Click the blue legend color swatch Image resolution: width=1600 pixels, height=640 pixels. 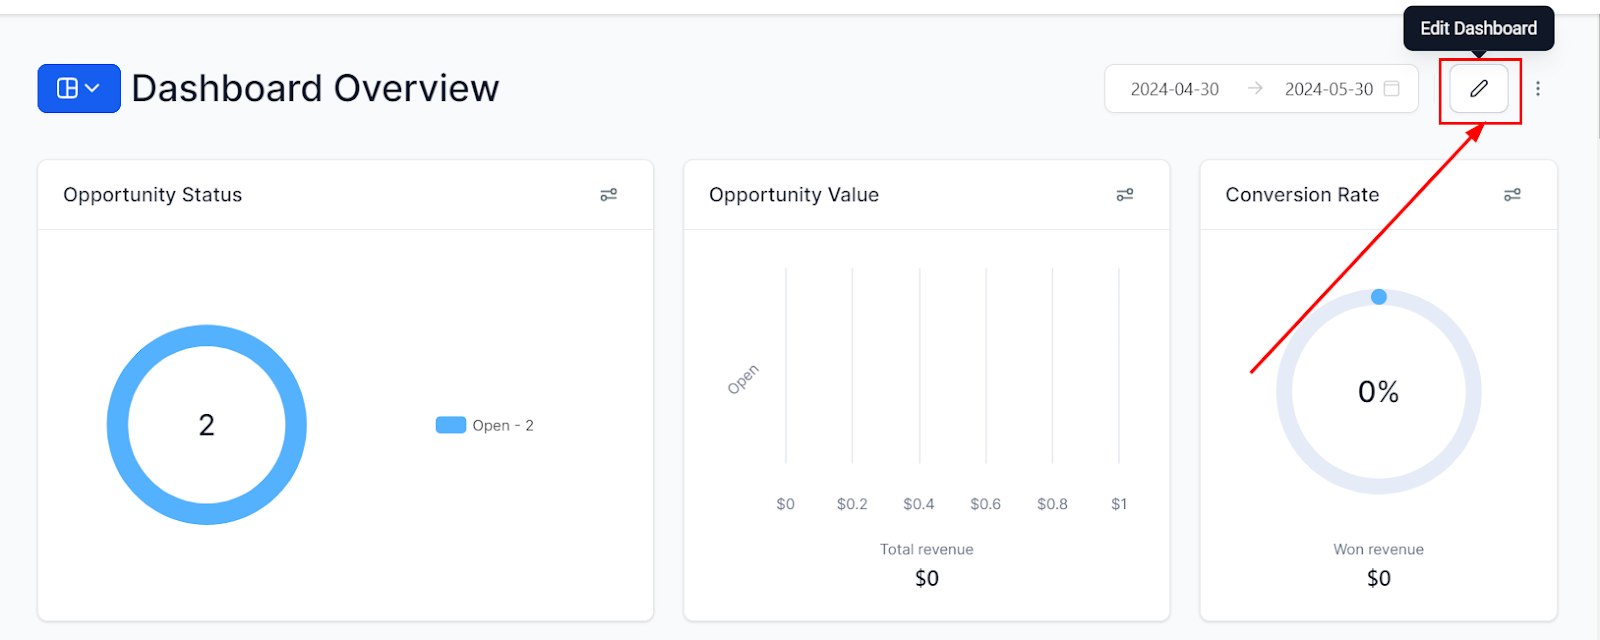coord(451,424)
